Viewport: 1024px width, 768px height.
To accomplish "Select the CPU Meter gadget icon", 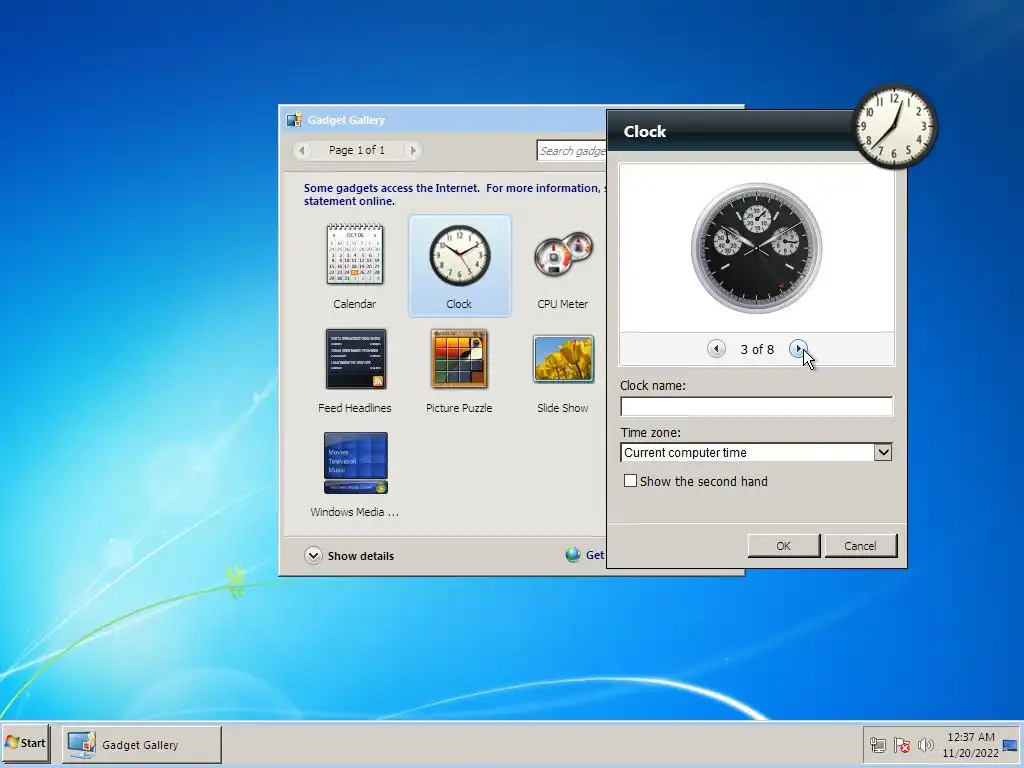I will (x=563, y=254).
